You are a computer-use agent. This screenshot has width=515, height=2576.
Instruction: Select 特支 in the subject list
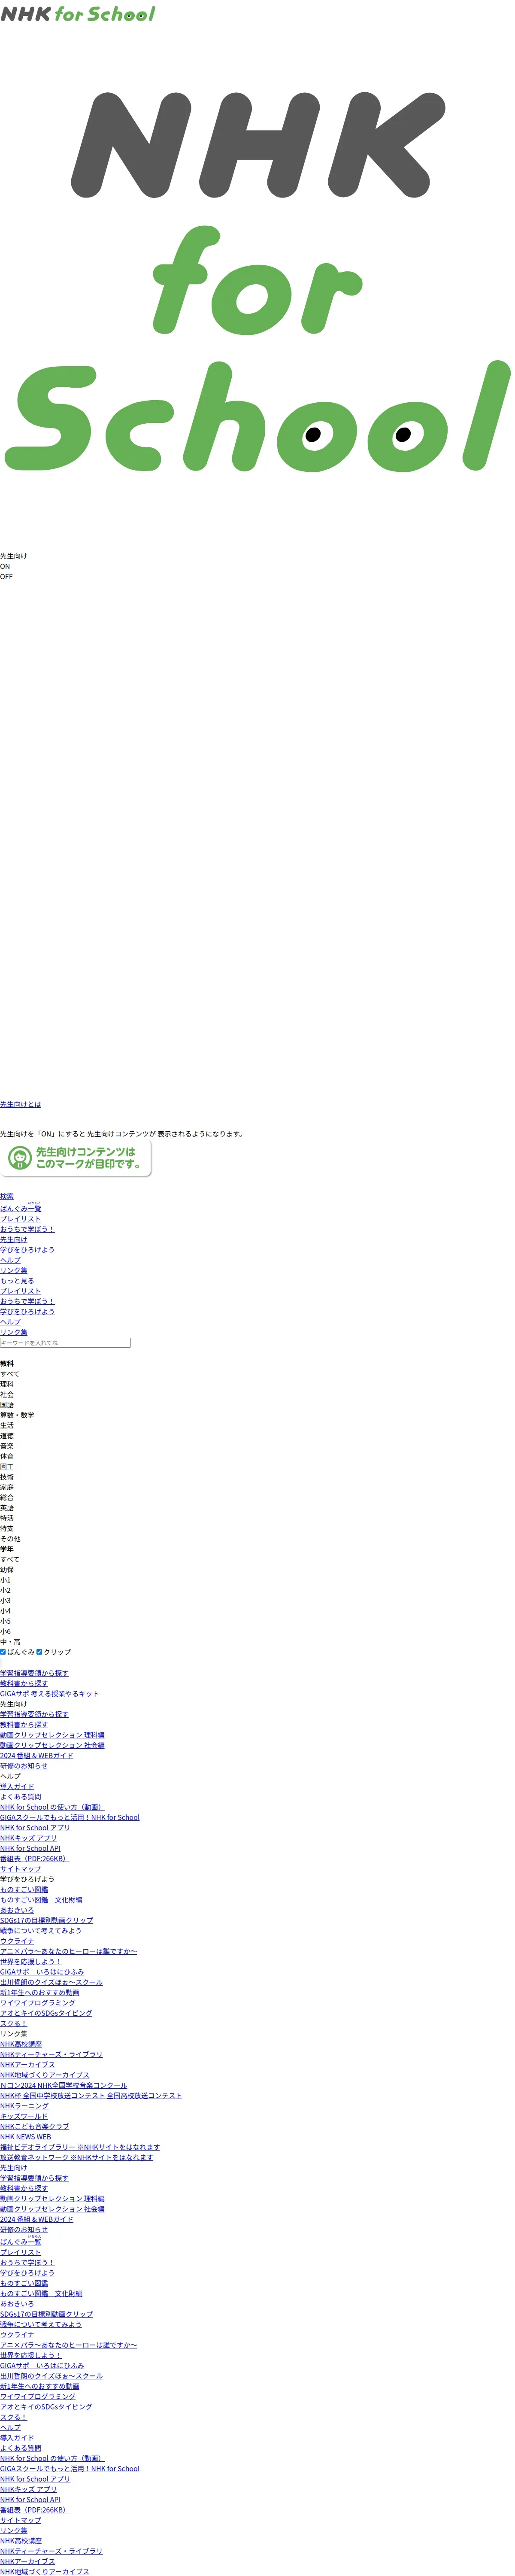[7, 1529]
